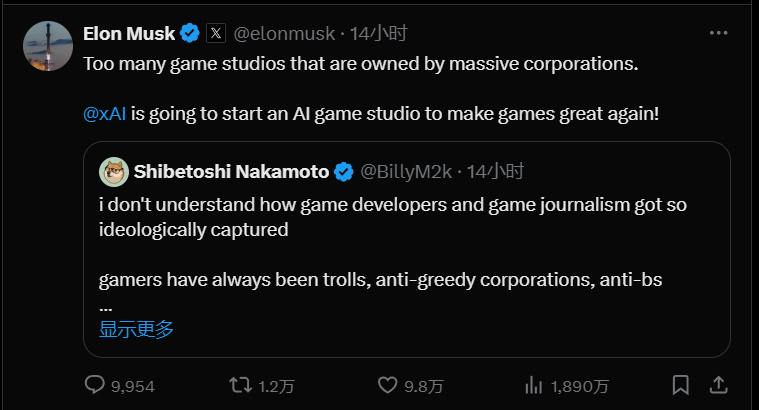Viewport: 759px width, 410px height.
Task: Click the share upload icon
Action: click(x=717, y=385)
